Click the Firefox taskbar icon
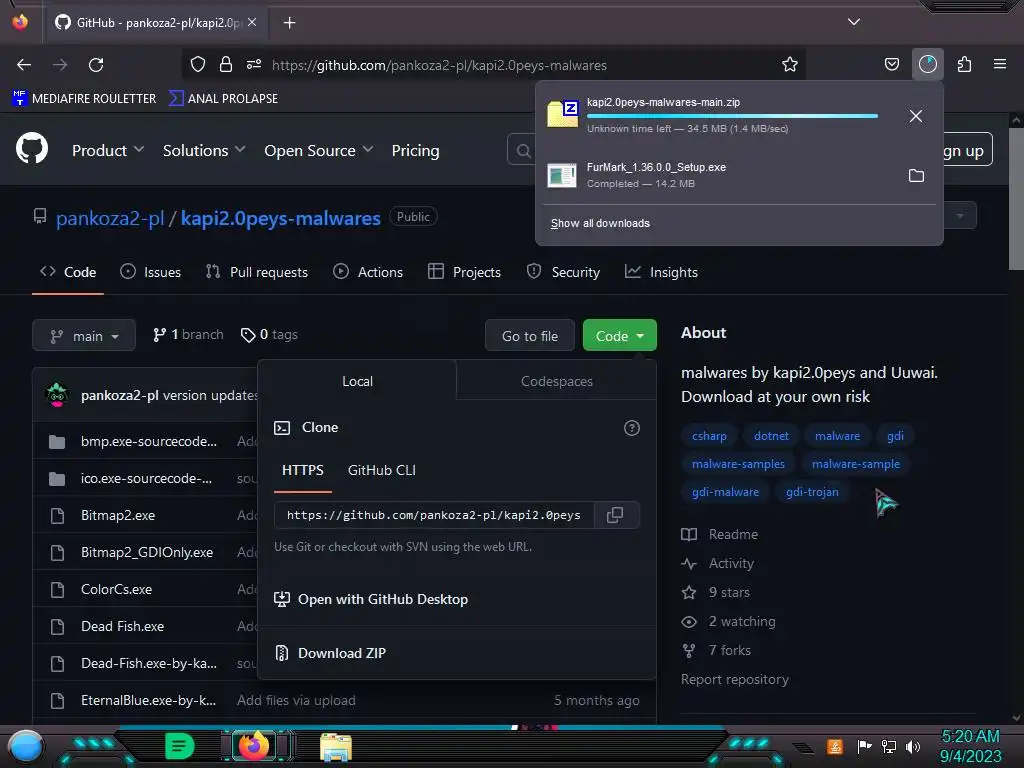The width and height of the screenshot is (1024, 768). point(255,746)
